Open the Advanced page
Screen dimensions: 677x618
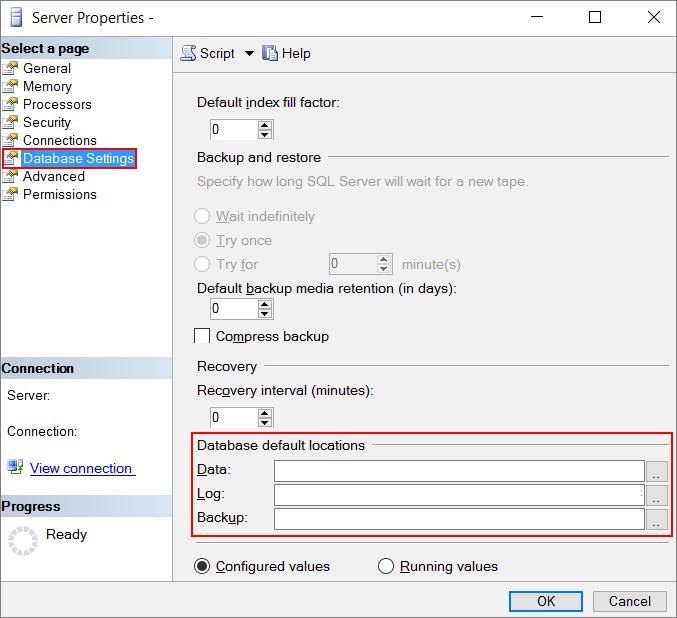tap(54, 177)
